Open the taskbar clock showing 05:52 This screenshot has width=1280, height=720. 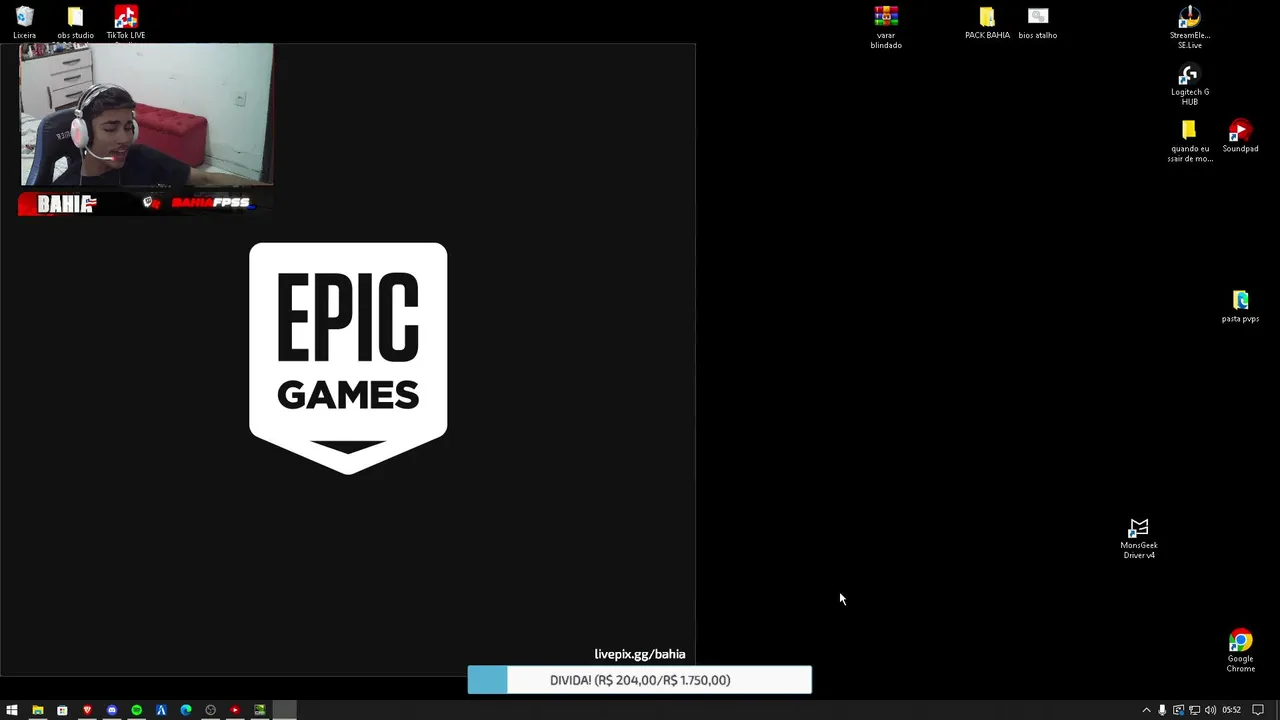1231,710
